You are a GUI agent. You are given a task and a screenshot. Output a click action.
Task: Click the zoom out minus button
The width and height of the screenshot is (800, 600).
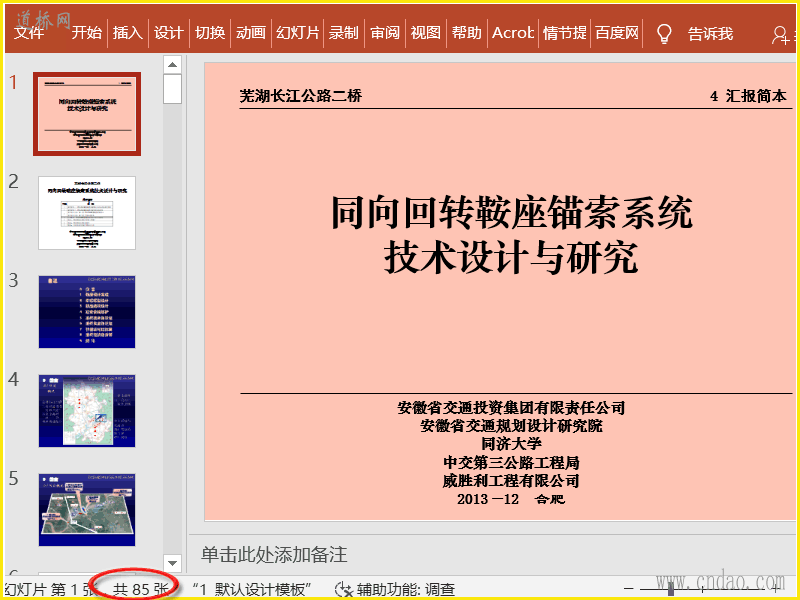[629, 590]
